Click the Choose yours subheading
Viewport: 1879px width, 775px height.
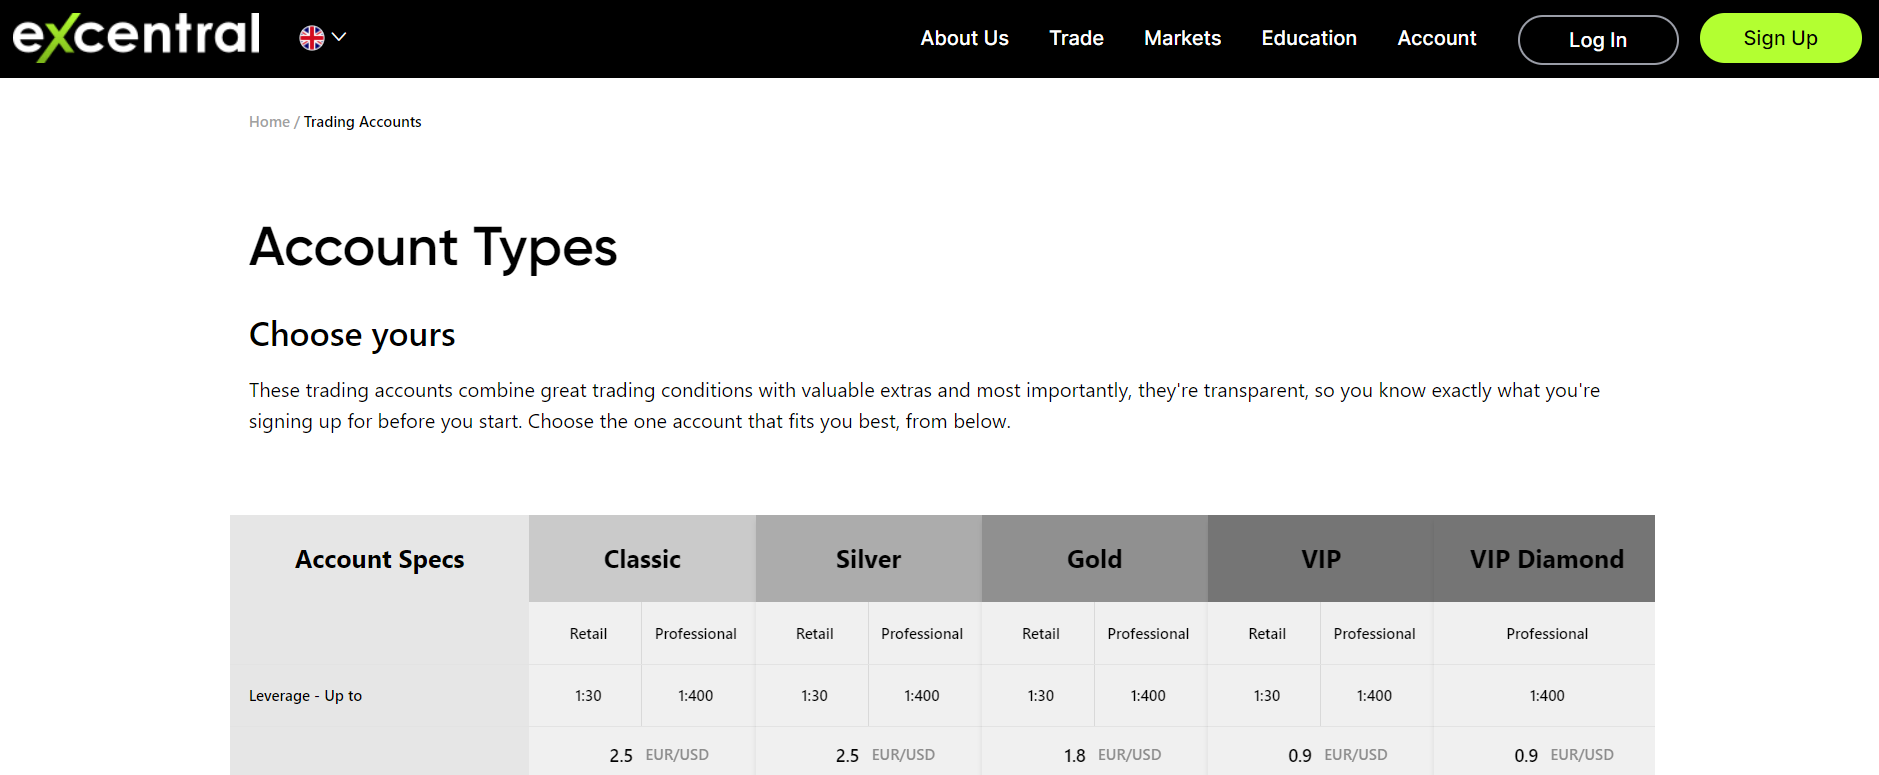(352, 335)
